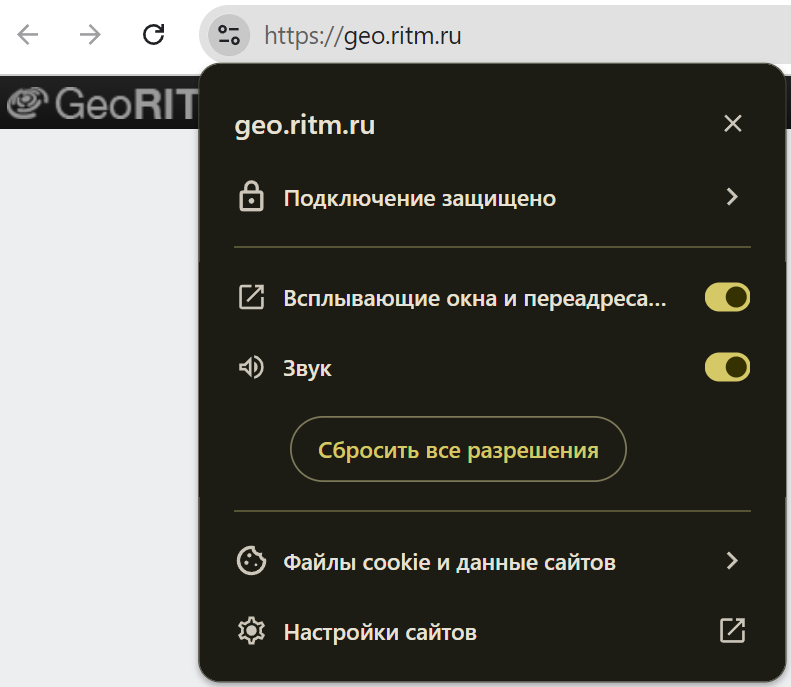Image resolution: width=791 pixels, height=687 pixels.
Task: Open "Файлы cookie и данные сайтов"
Action: click(449, 562)
